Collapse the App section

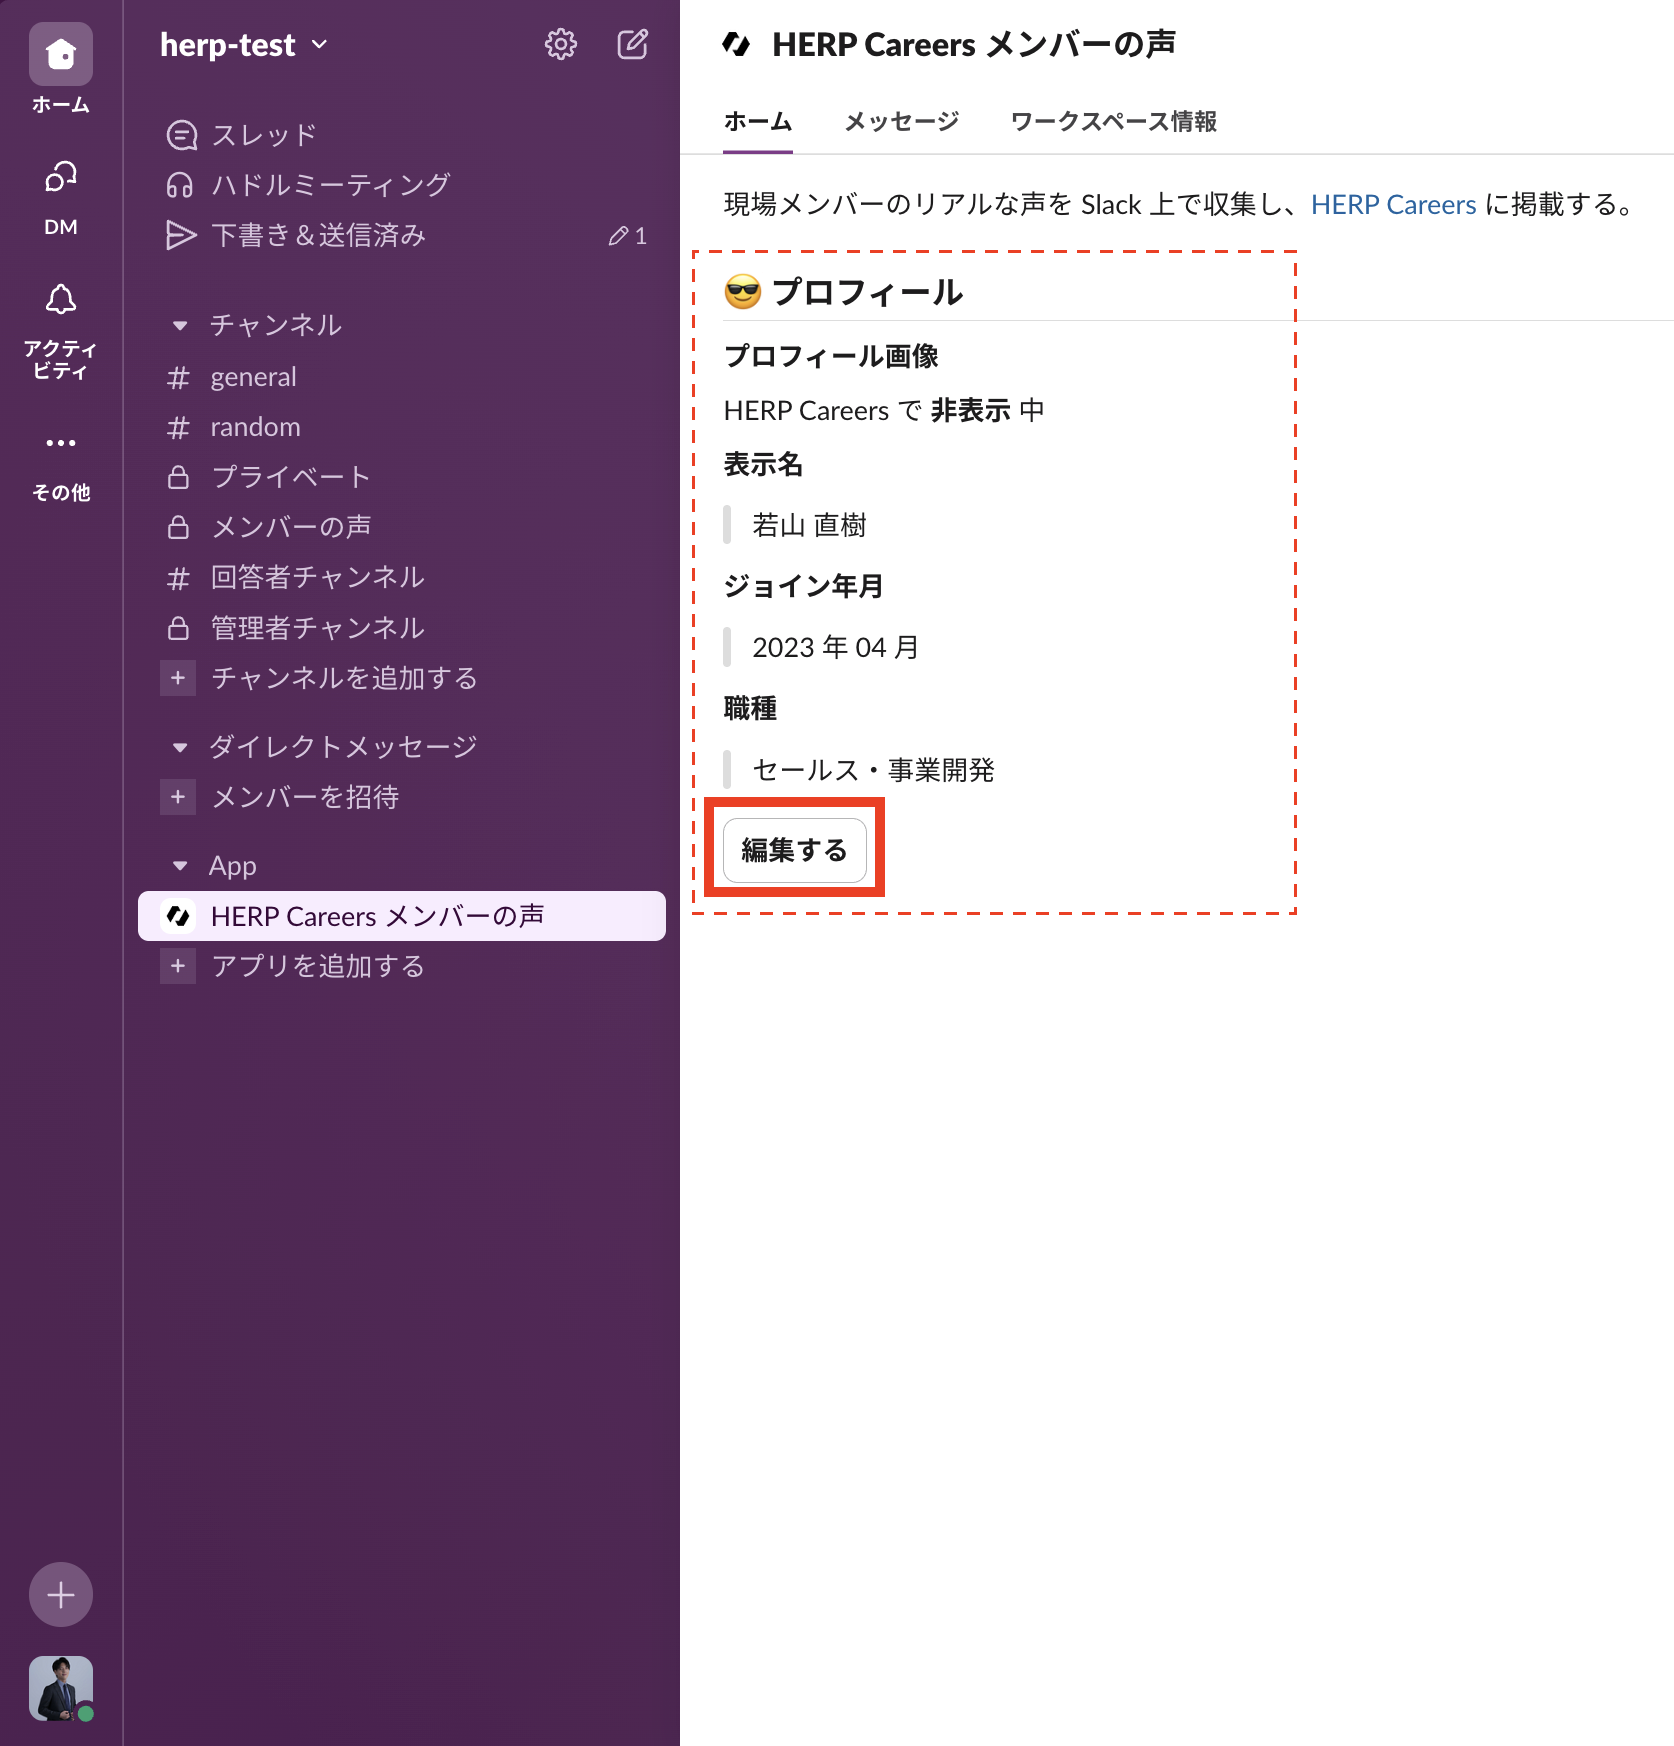pyautogui.click(x=180, y=866)
